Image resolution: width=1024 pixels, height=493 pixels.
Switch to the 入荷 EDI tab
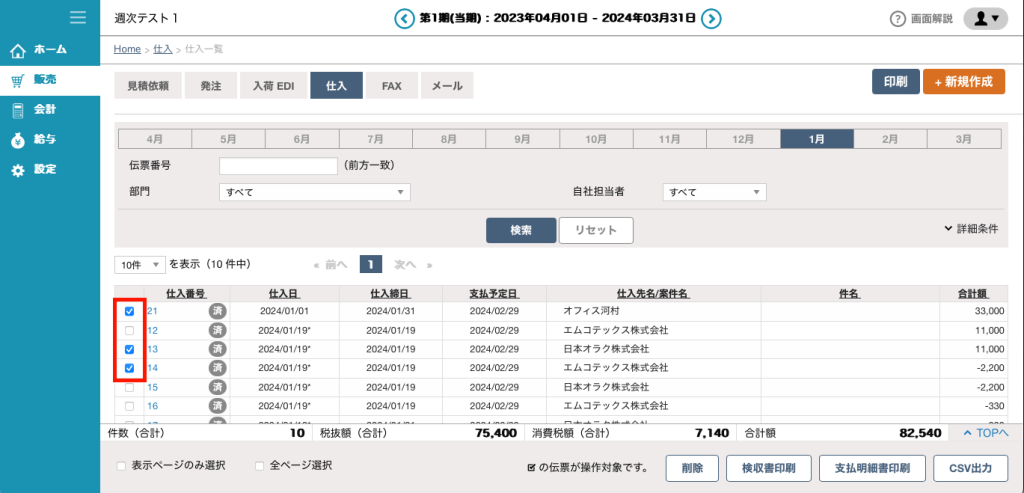[x=274, y=86]
